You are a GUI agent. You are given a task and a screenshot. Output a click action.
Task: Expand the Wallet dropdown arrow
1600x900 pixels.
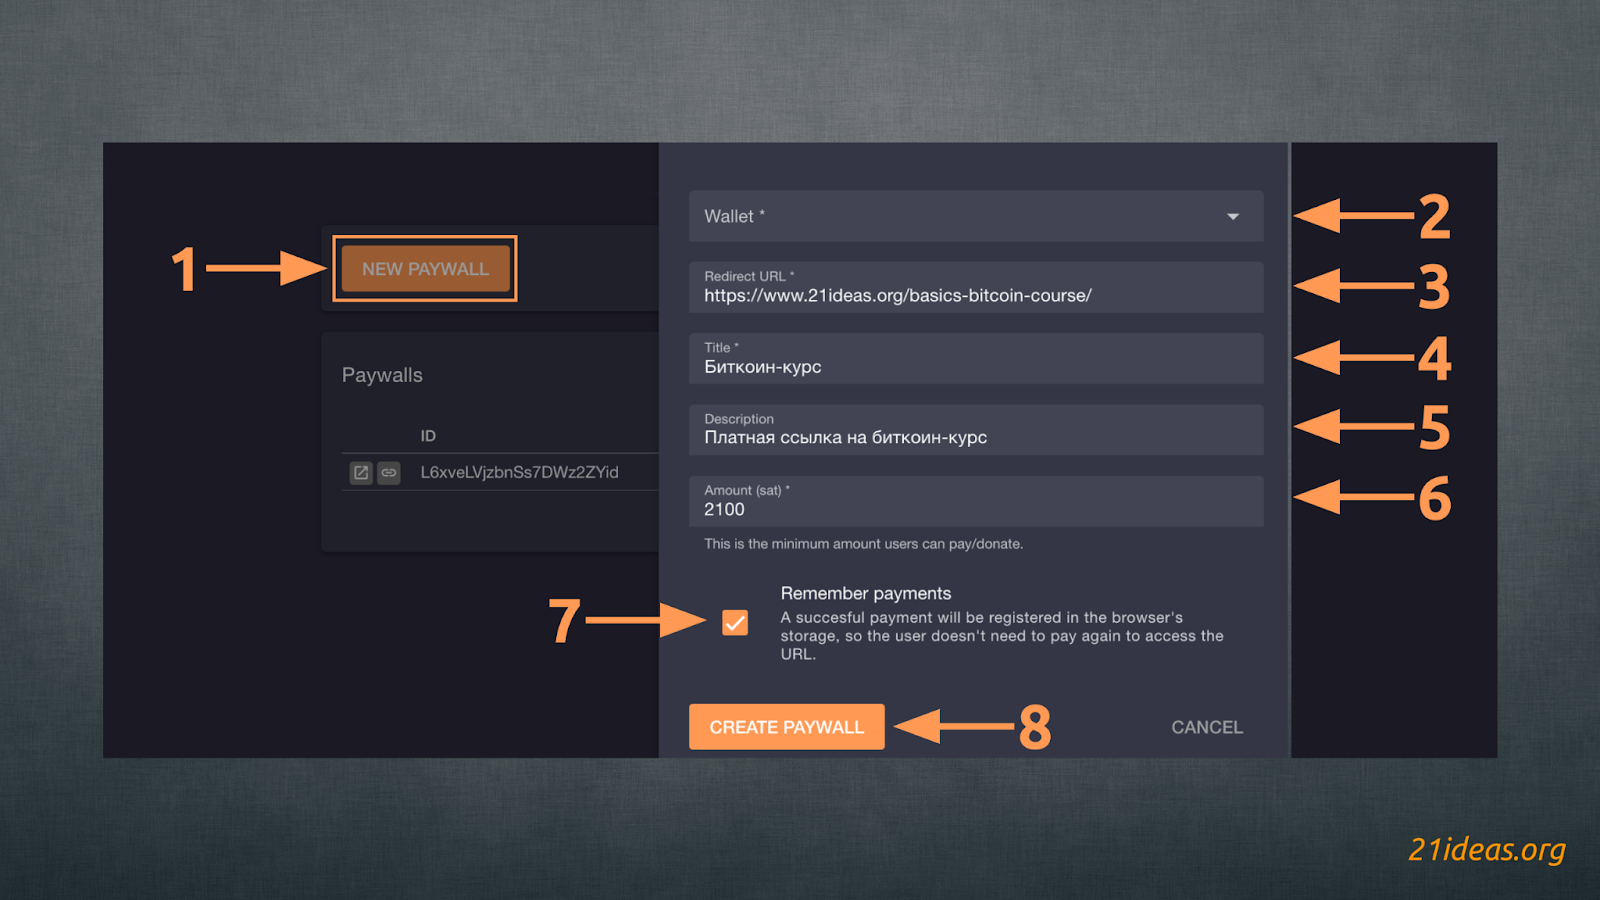pos(1233,217)
